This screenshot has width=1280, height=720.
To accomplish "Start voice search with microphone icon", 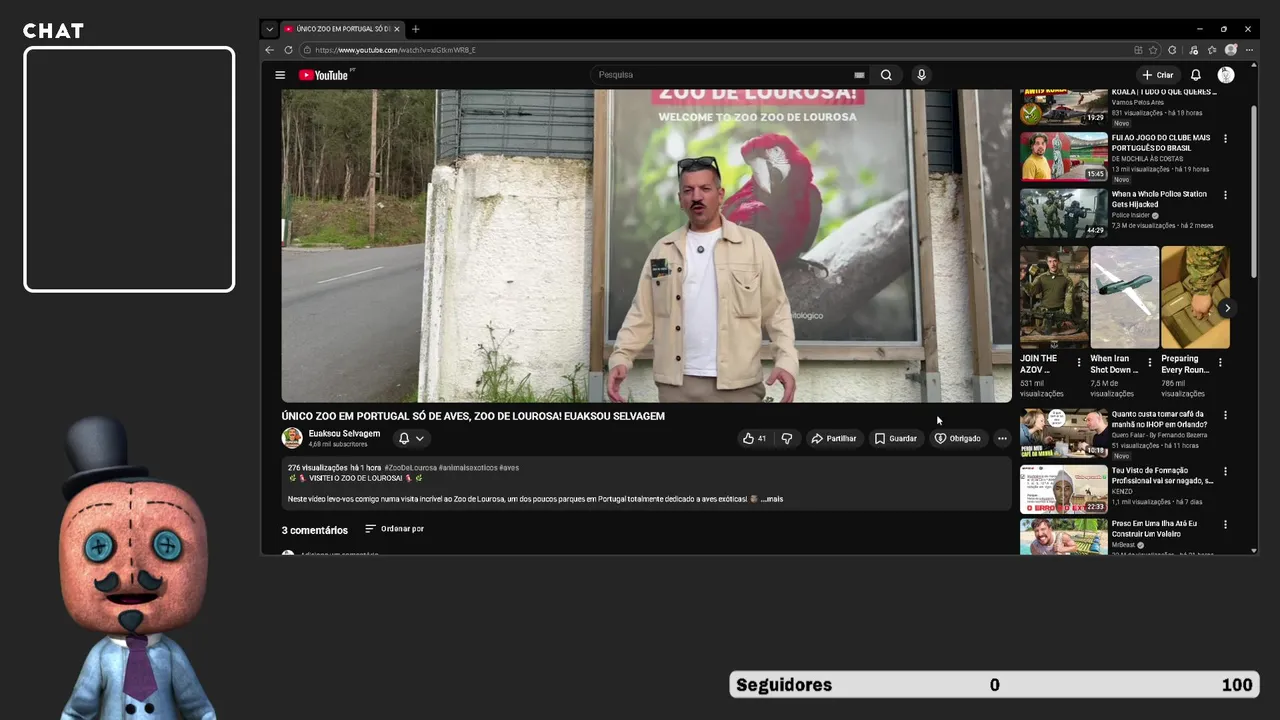I will coord(921,75).
